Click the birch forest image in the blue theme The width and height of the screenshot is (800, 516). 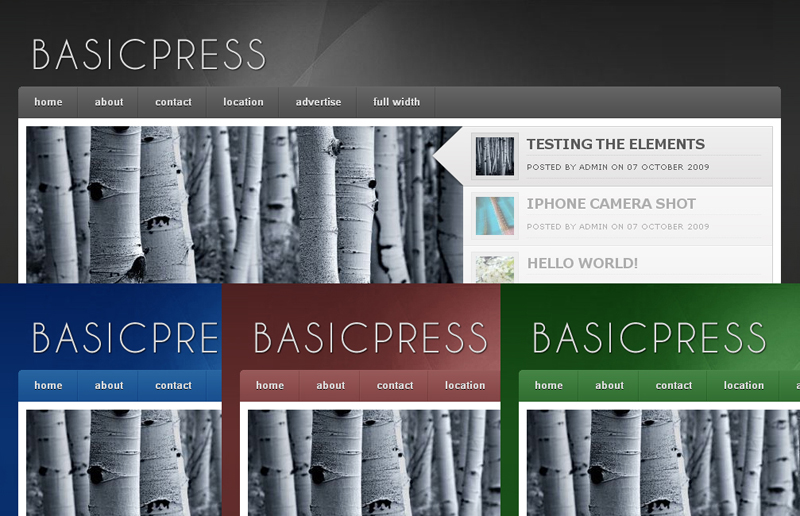point(123,463)
